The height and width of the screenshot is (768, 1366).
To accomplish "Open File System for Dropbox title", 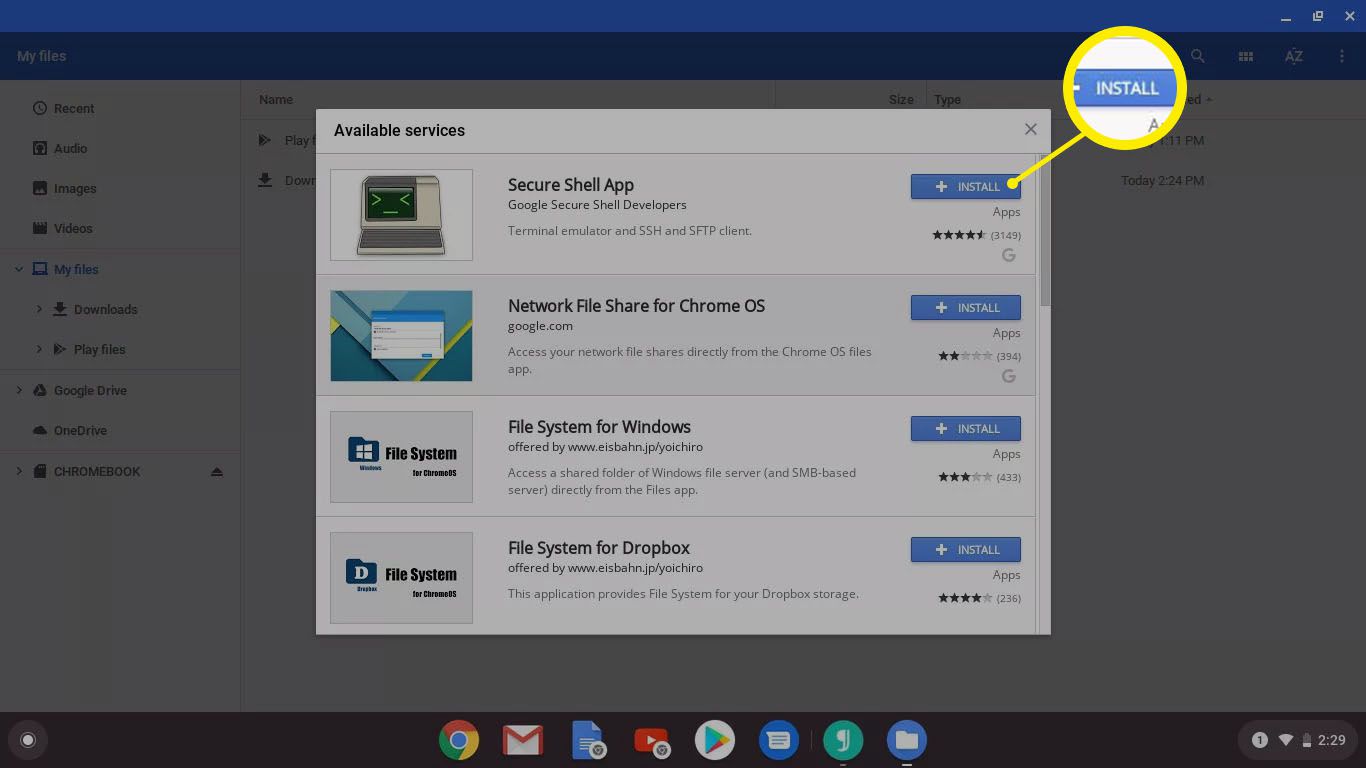I will click(x=599, y=548).
